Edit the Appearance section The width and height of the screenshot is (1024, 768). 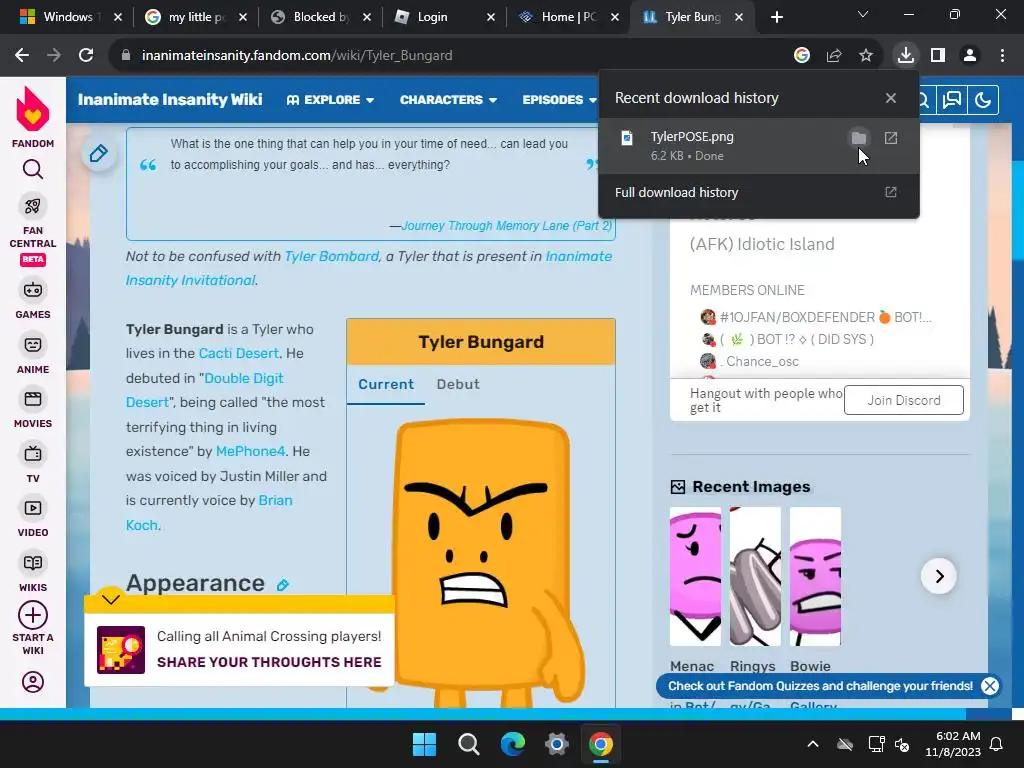click(283, 584)
